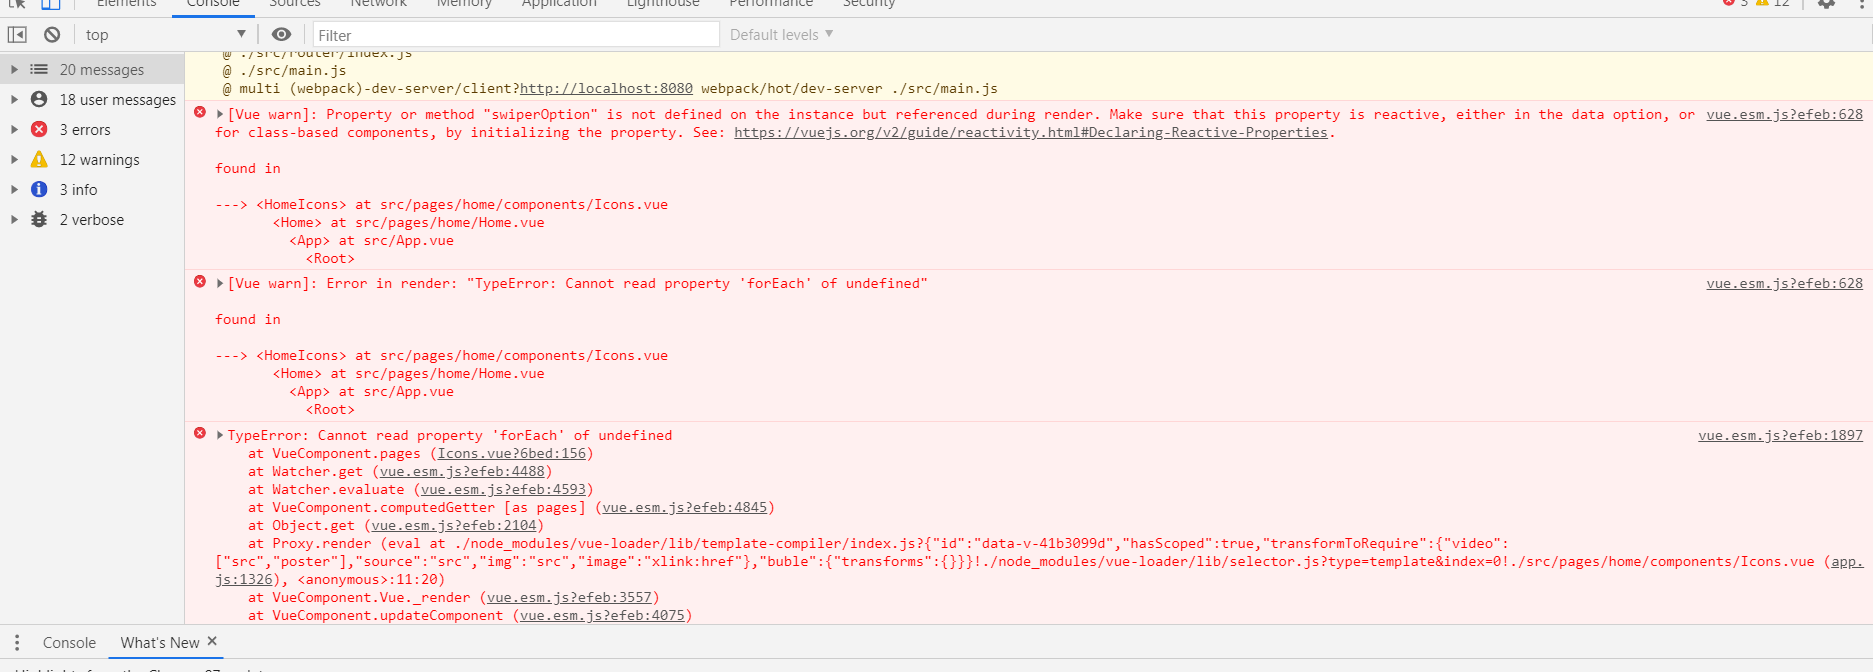Image resolution: width=1873 pixels, height=672 pixels.
Task: Switch to the drawer Console tab
Action: 69,643
